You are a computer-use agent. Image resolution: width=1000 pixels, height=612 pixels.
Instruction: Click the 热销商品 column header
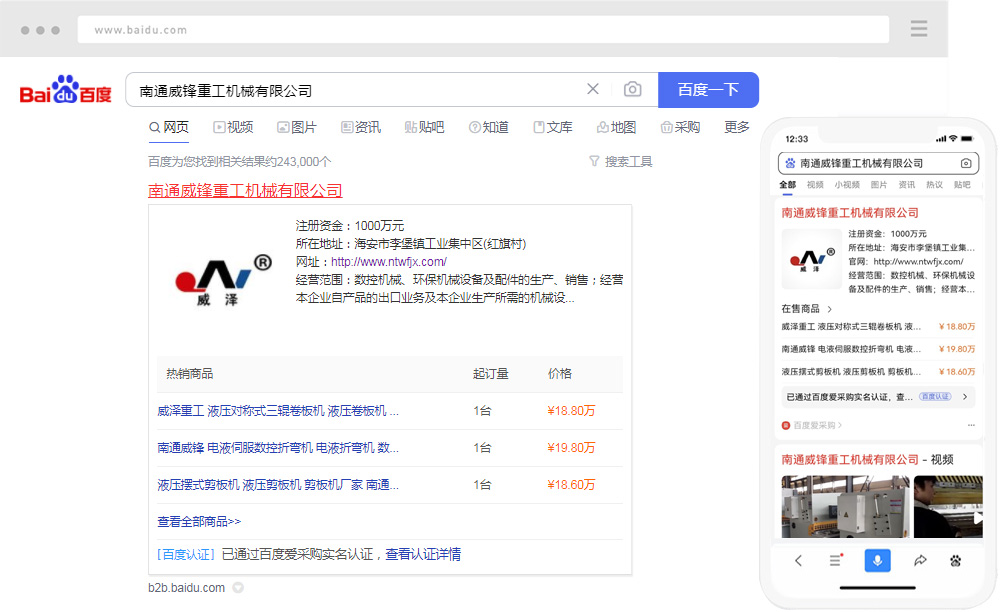pos(189,374)
